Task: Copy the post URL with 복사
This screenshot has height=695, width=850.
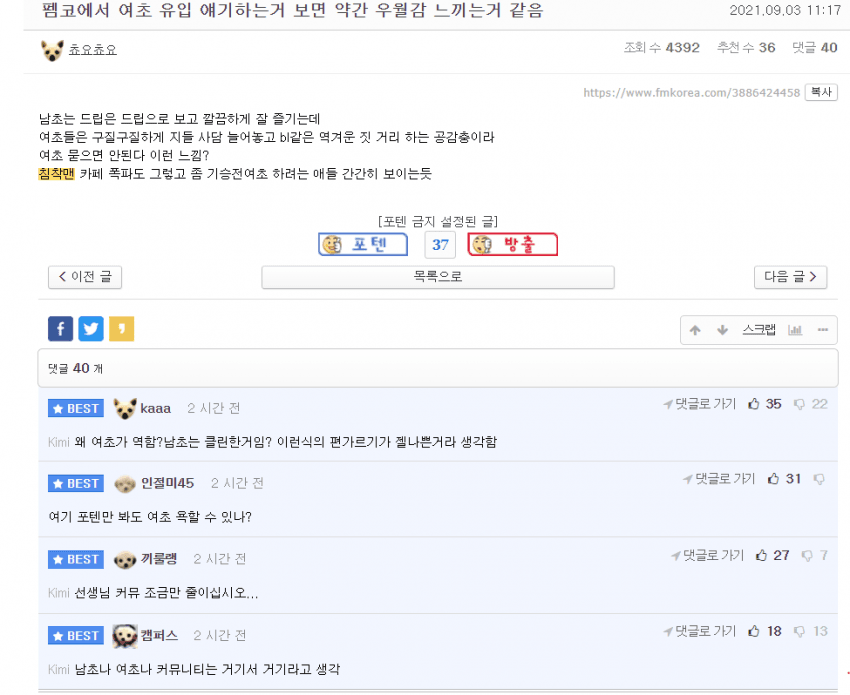Action: (x=821, y=92)
